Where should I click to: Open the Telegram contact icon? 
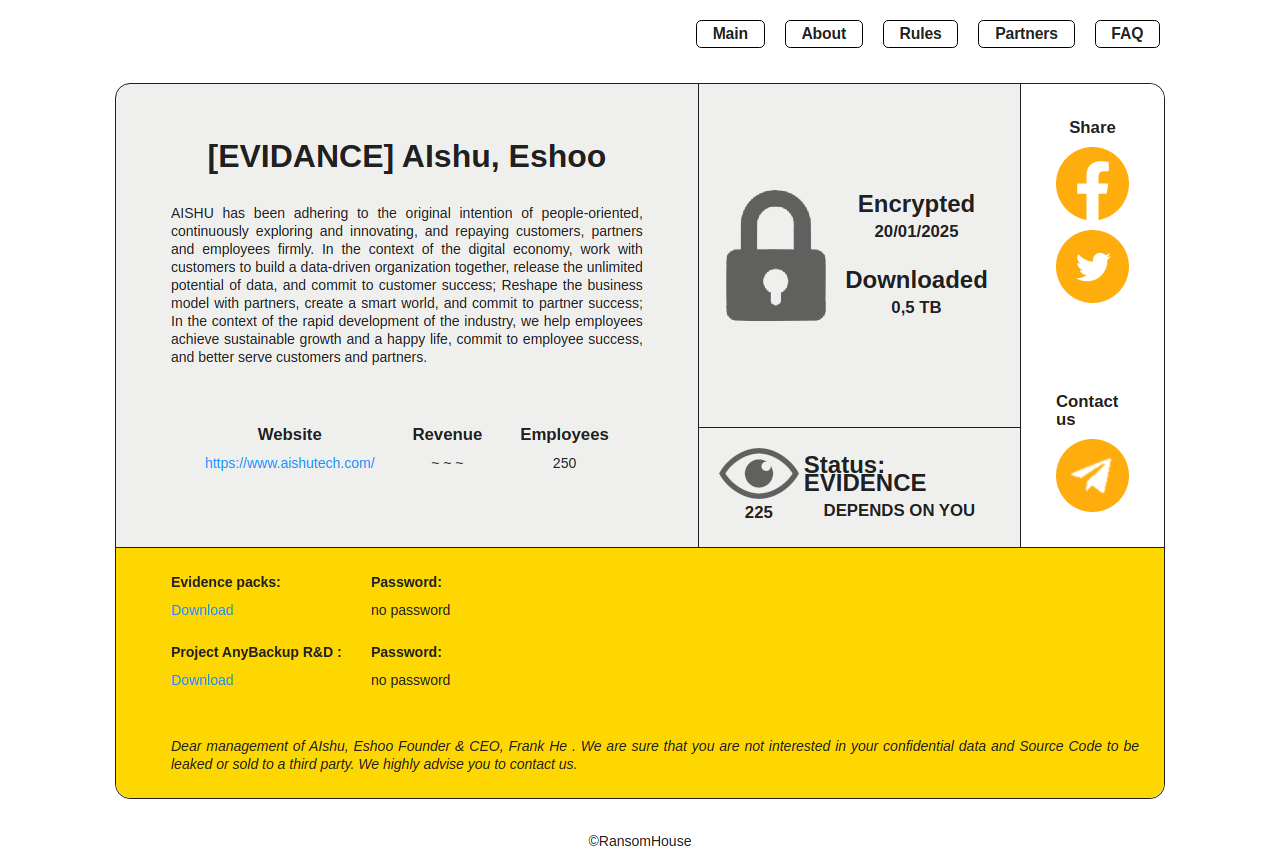point(1092,476)
